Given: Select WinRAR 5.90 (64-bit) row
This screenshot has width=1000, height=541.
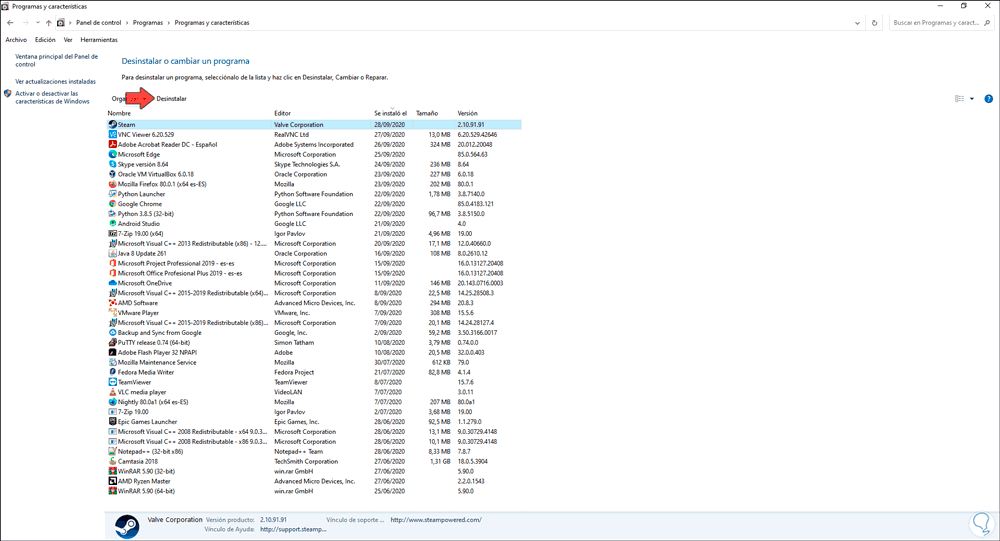Looking at the screenshot, I should tap(314, 491).
